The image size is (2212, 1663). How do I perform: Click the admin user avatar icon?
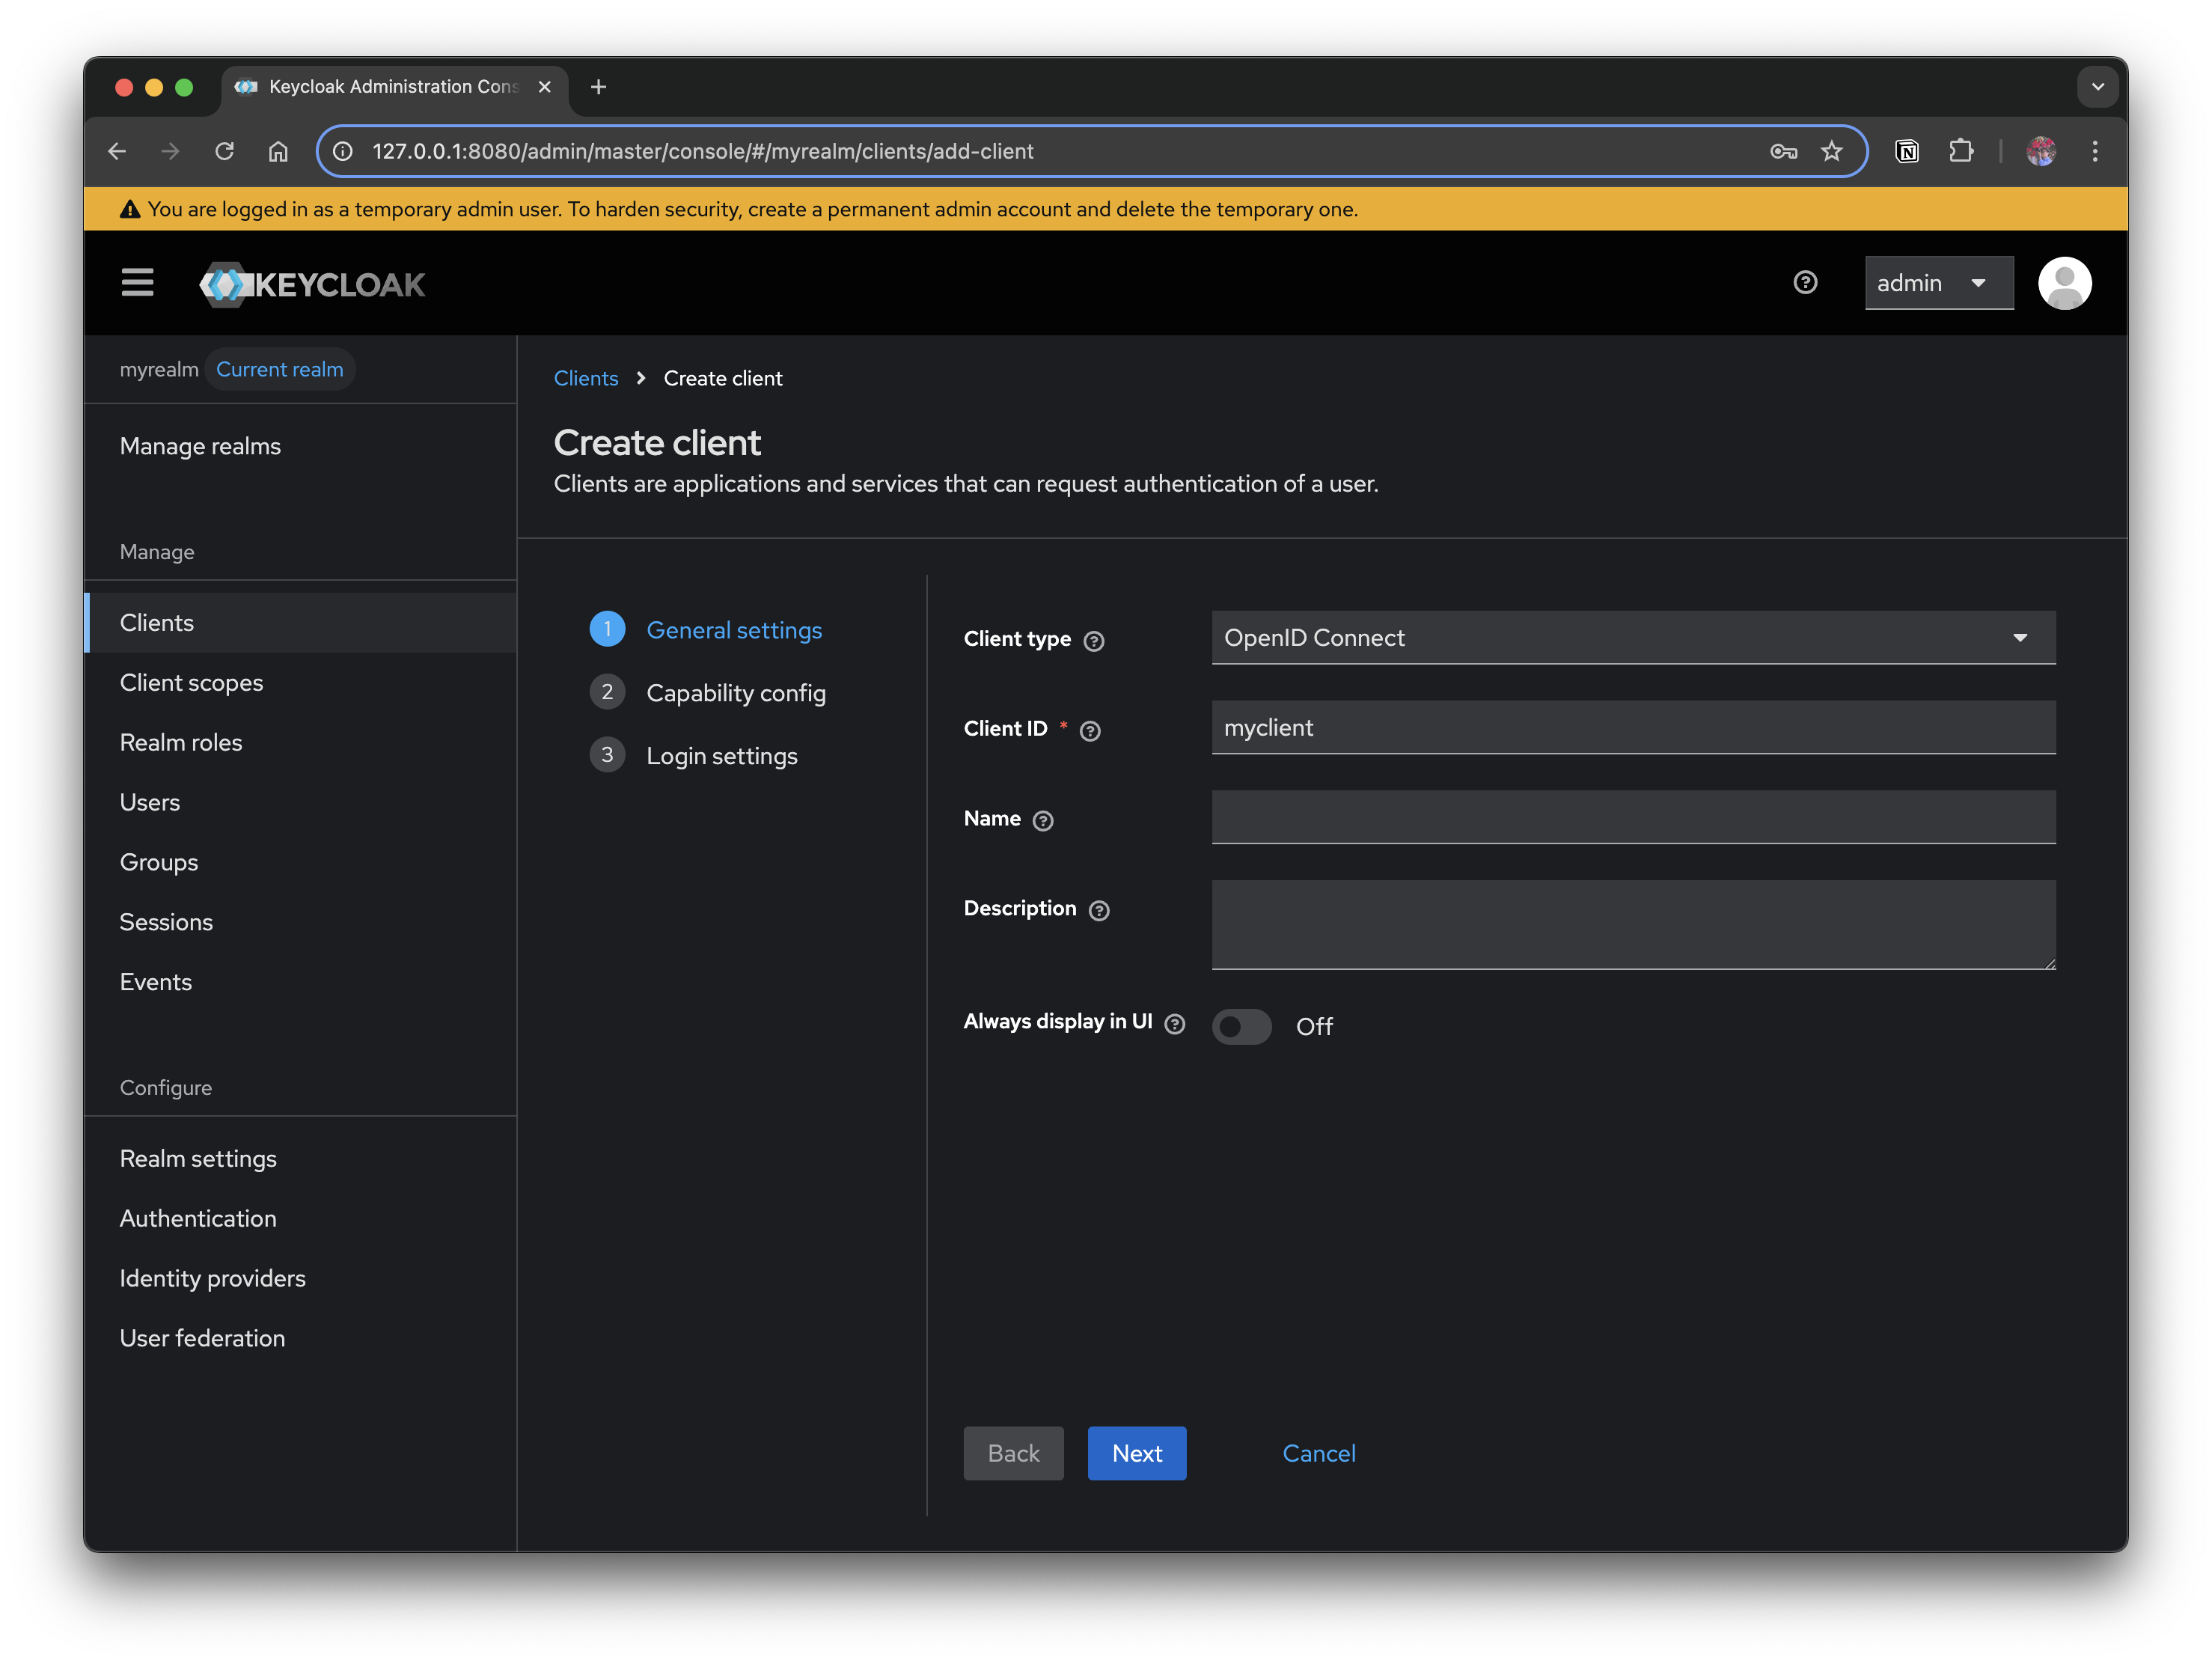point(2064,283)
